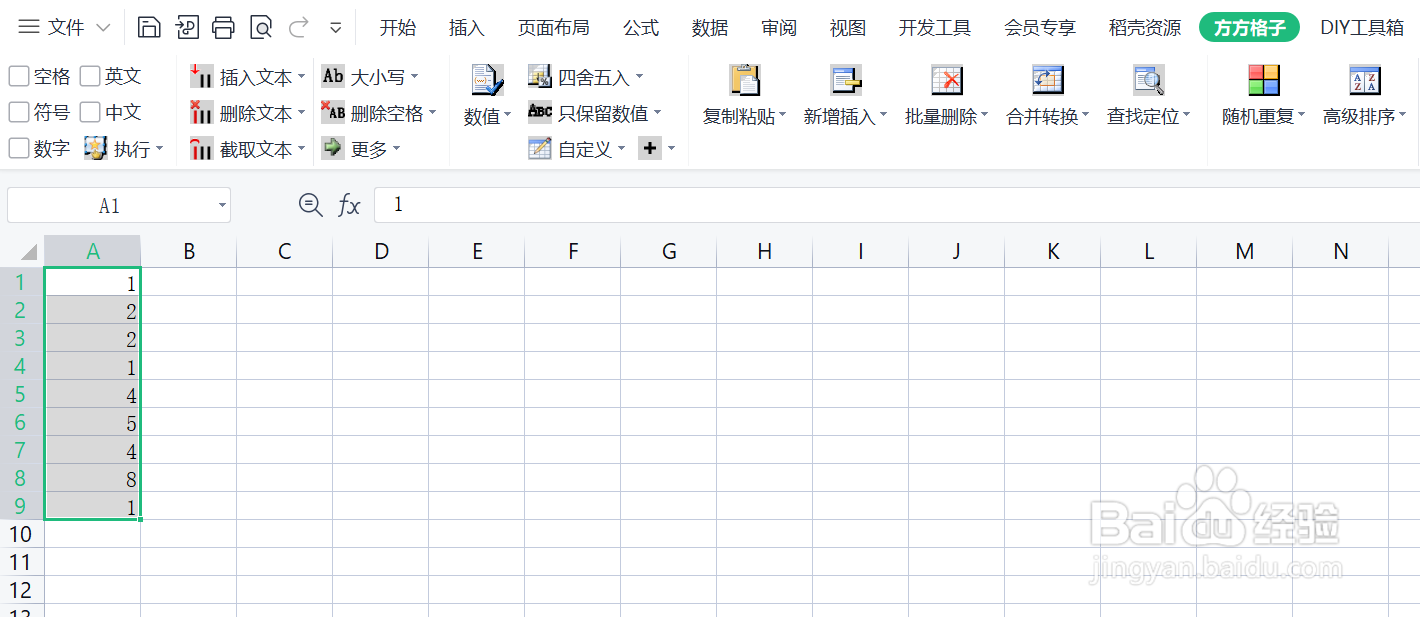Click 大小写 case change icon

pyautogui.click(x=333, y=76)
